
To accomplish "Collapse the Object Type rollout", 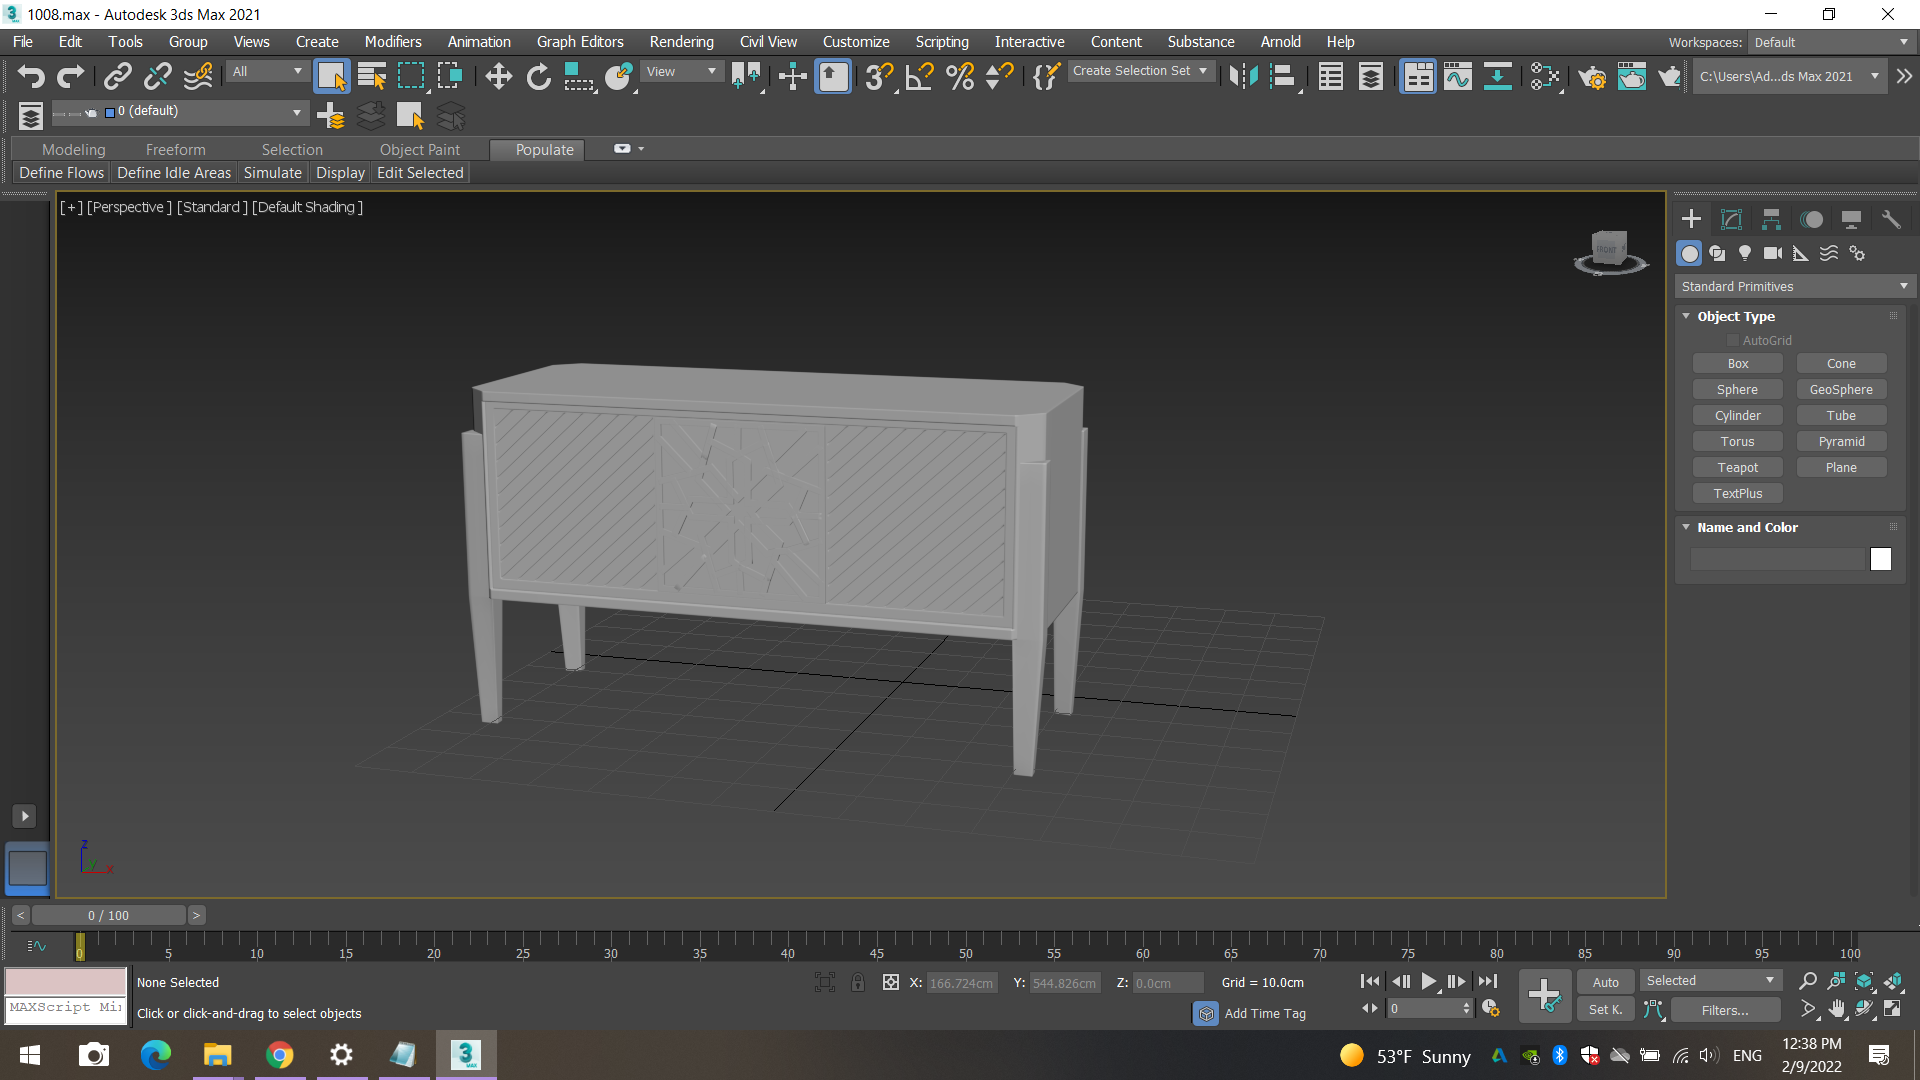I will click(1735, 316).
